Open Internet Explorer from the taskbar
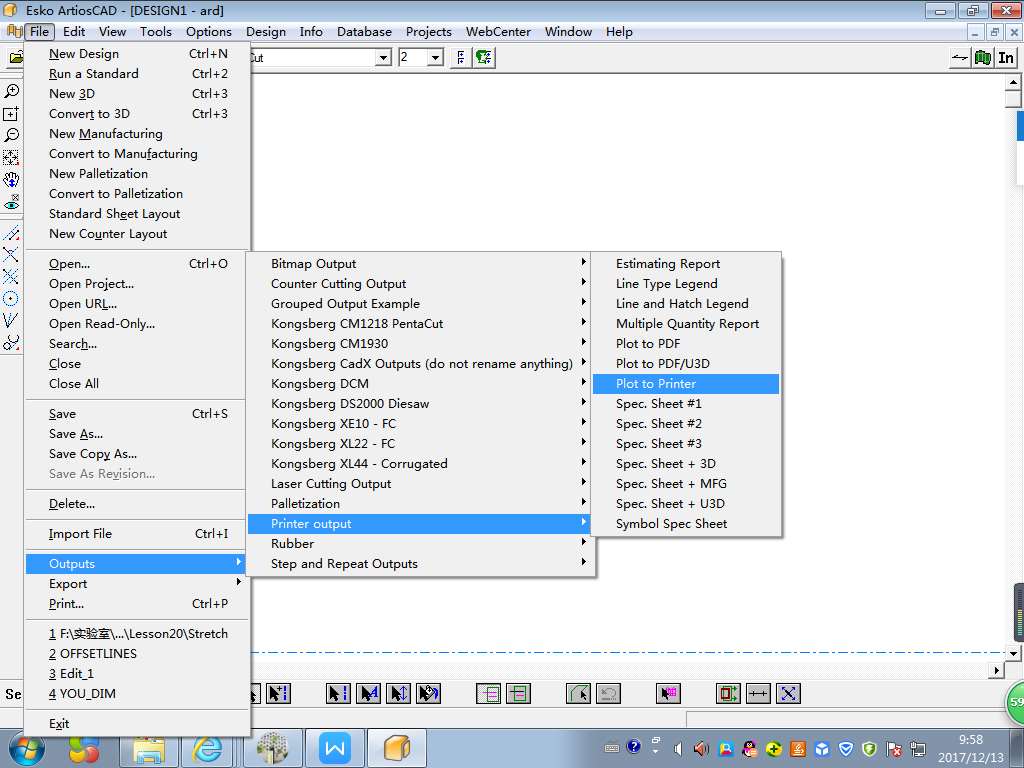The image size is (1024, 768). pos(208,747)
